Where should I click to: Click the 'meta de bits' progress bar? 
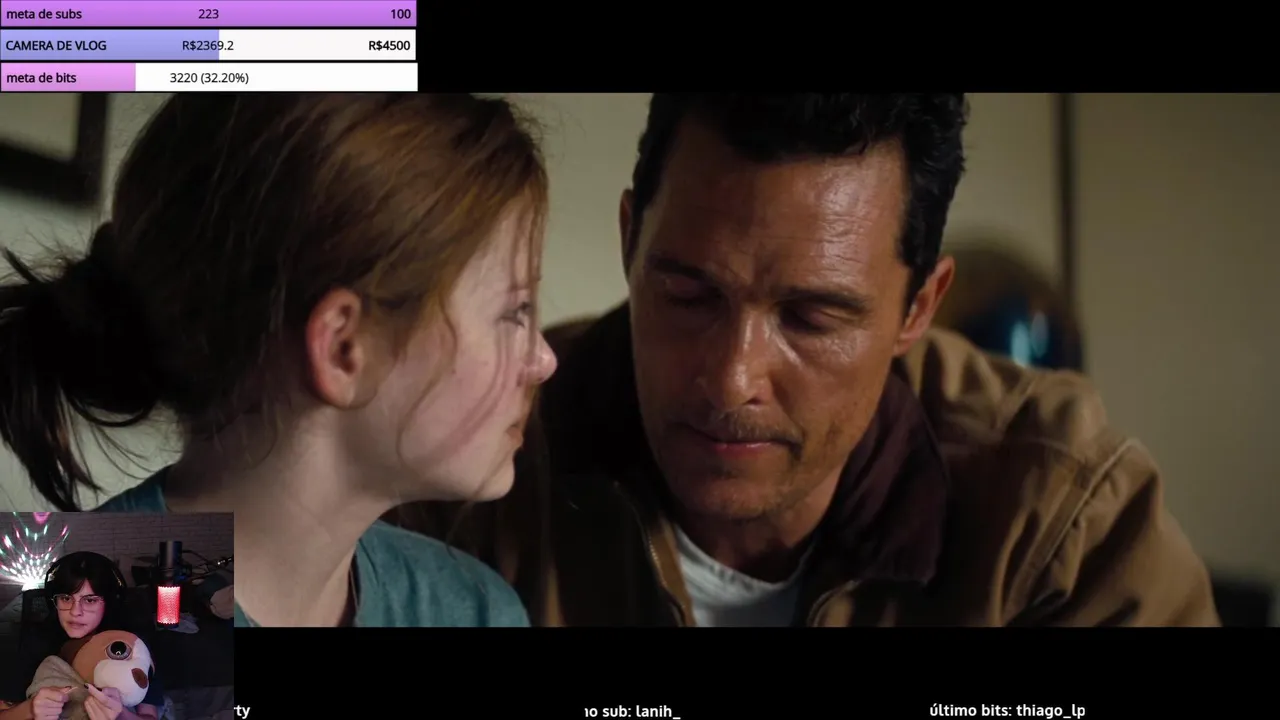coord(208,77)
